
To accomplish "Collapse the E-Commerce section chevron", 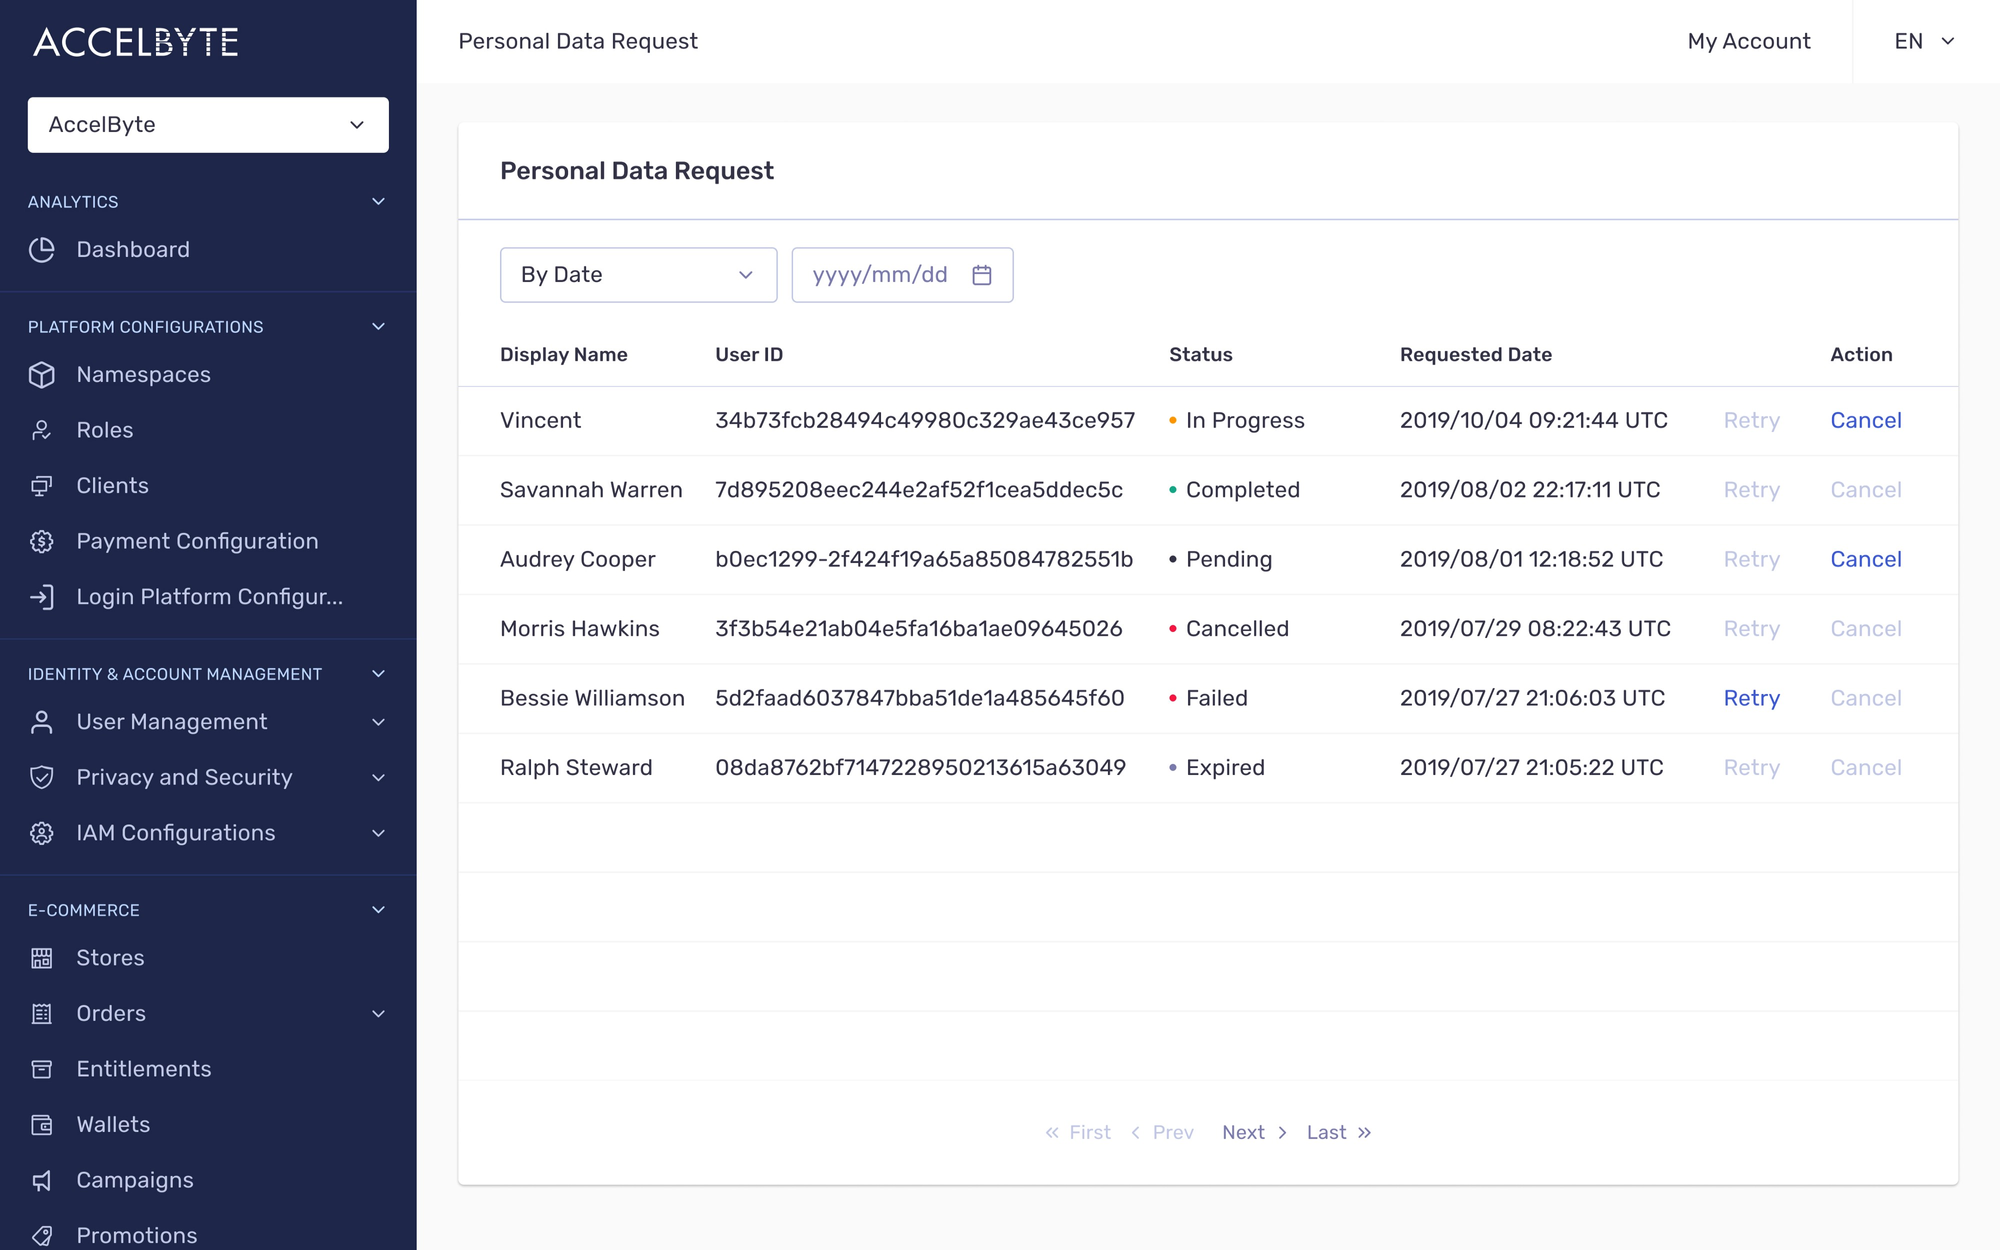I will coord(379,910).
